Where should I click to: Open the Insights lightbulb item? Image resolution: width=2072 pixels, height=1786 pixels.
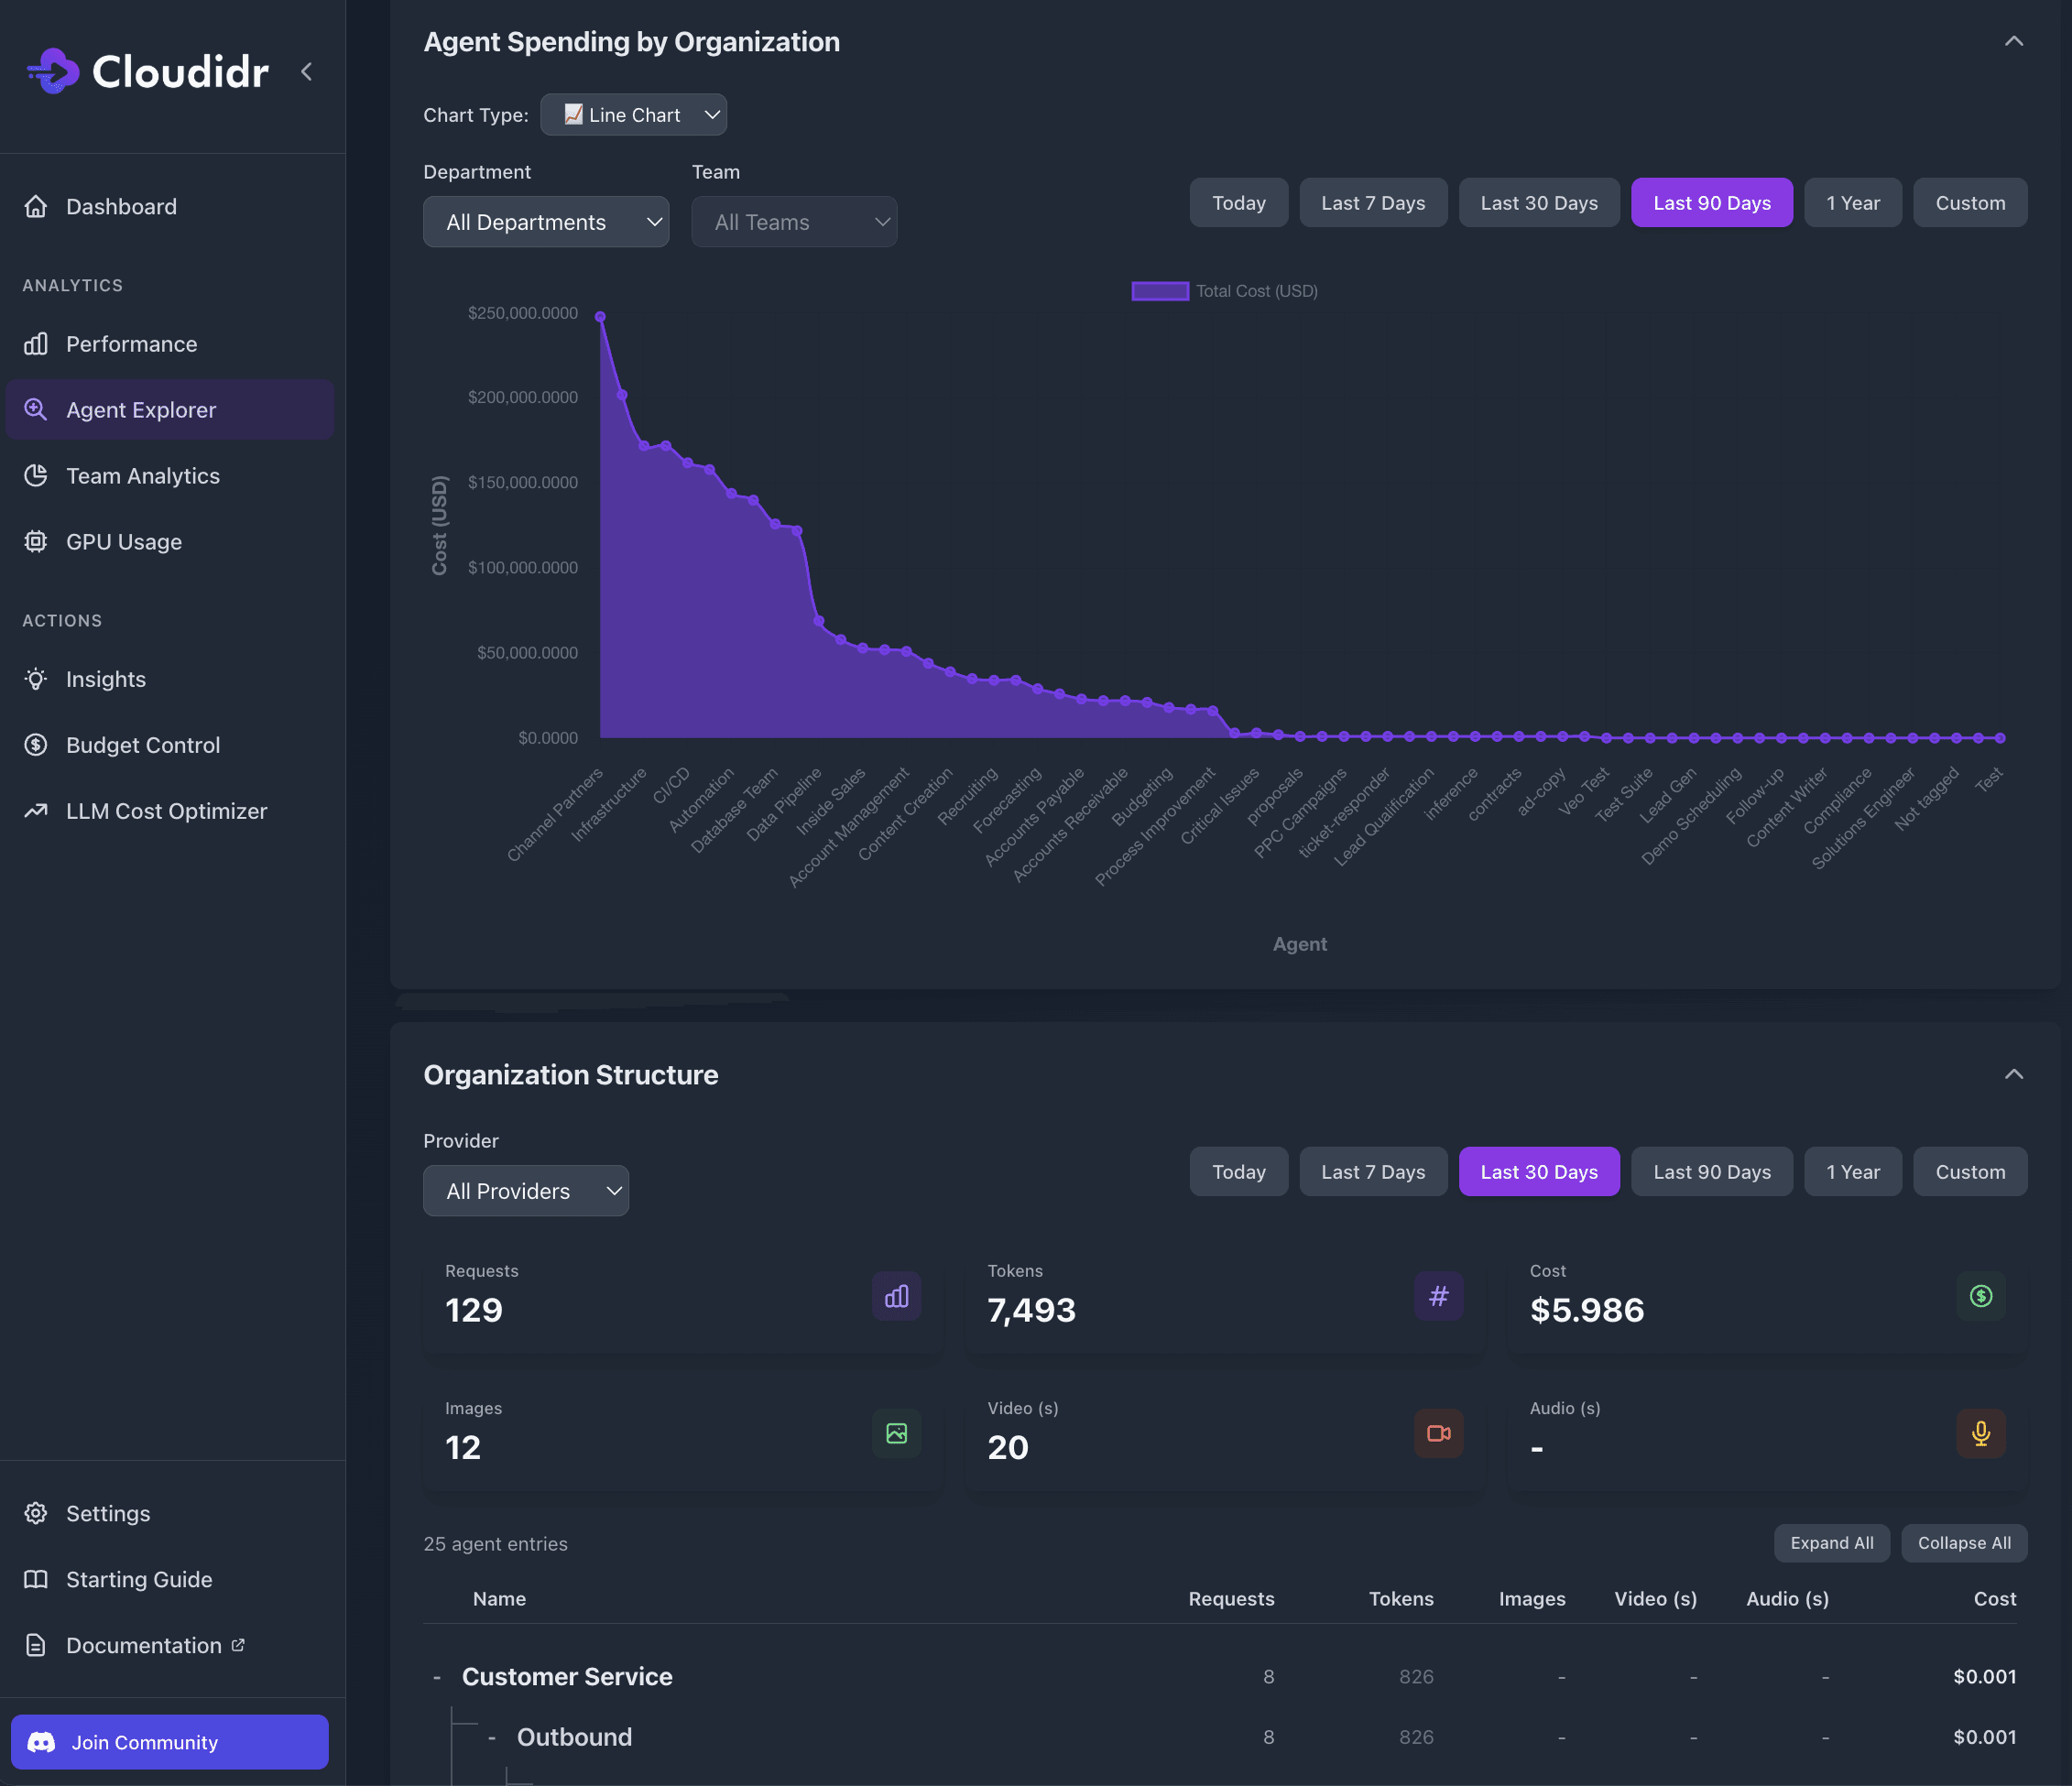coord(106,679)
